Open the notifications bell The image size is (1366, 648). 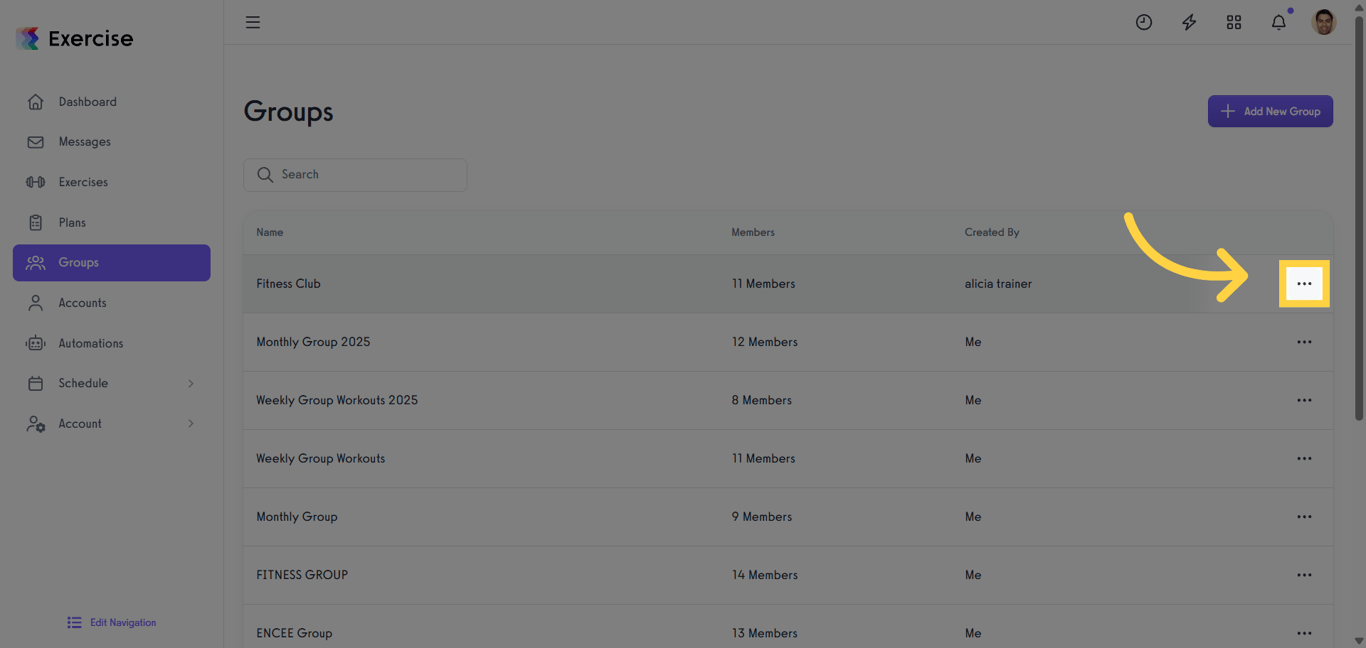(1279, 22)
